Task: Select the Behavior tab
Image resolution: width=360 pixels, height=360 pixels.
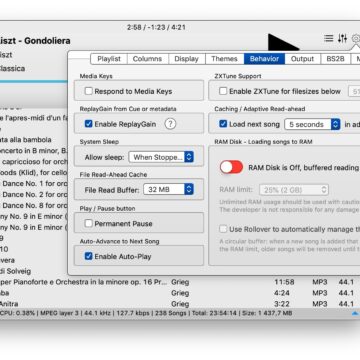Action: [264, 59]
